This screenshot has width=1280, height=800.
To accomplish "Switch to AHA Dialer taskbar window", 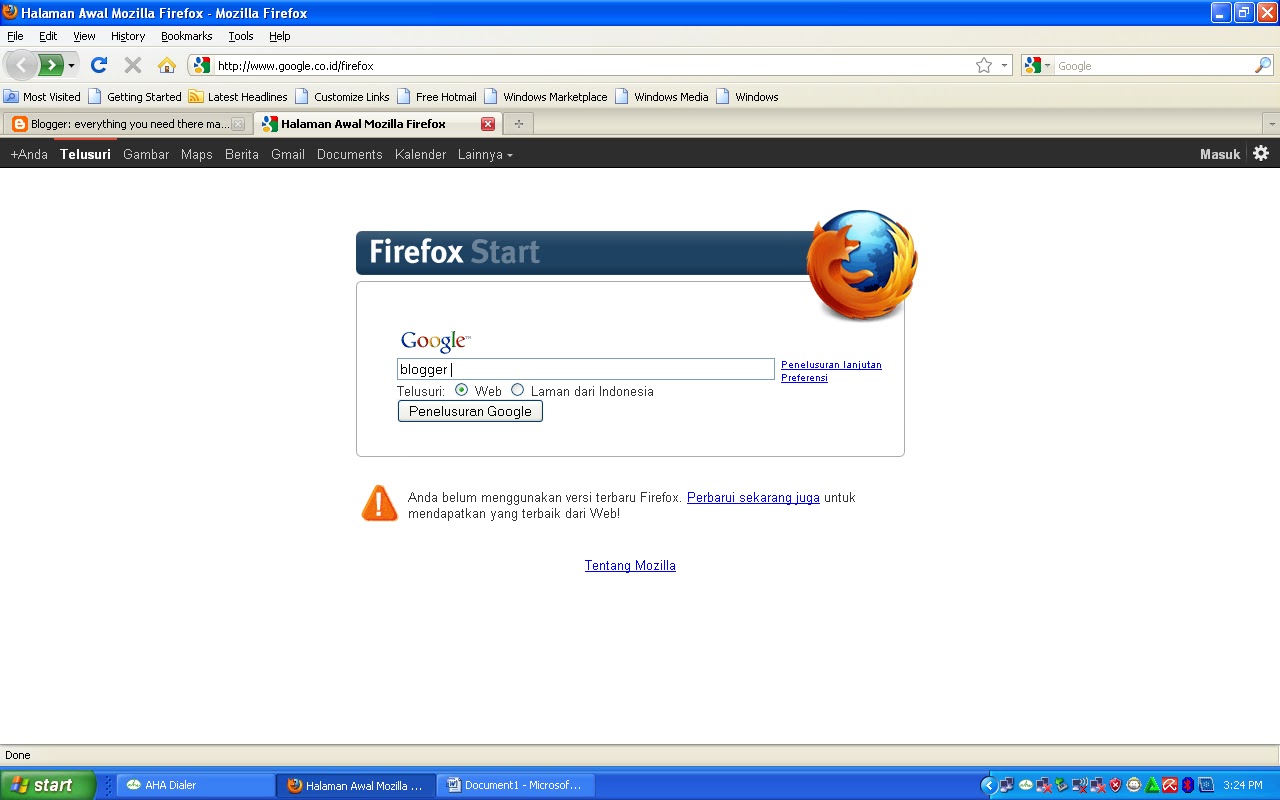I will pyautogui.click(x=196, y=785).
